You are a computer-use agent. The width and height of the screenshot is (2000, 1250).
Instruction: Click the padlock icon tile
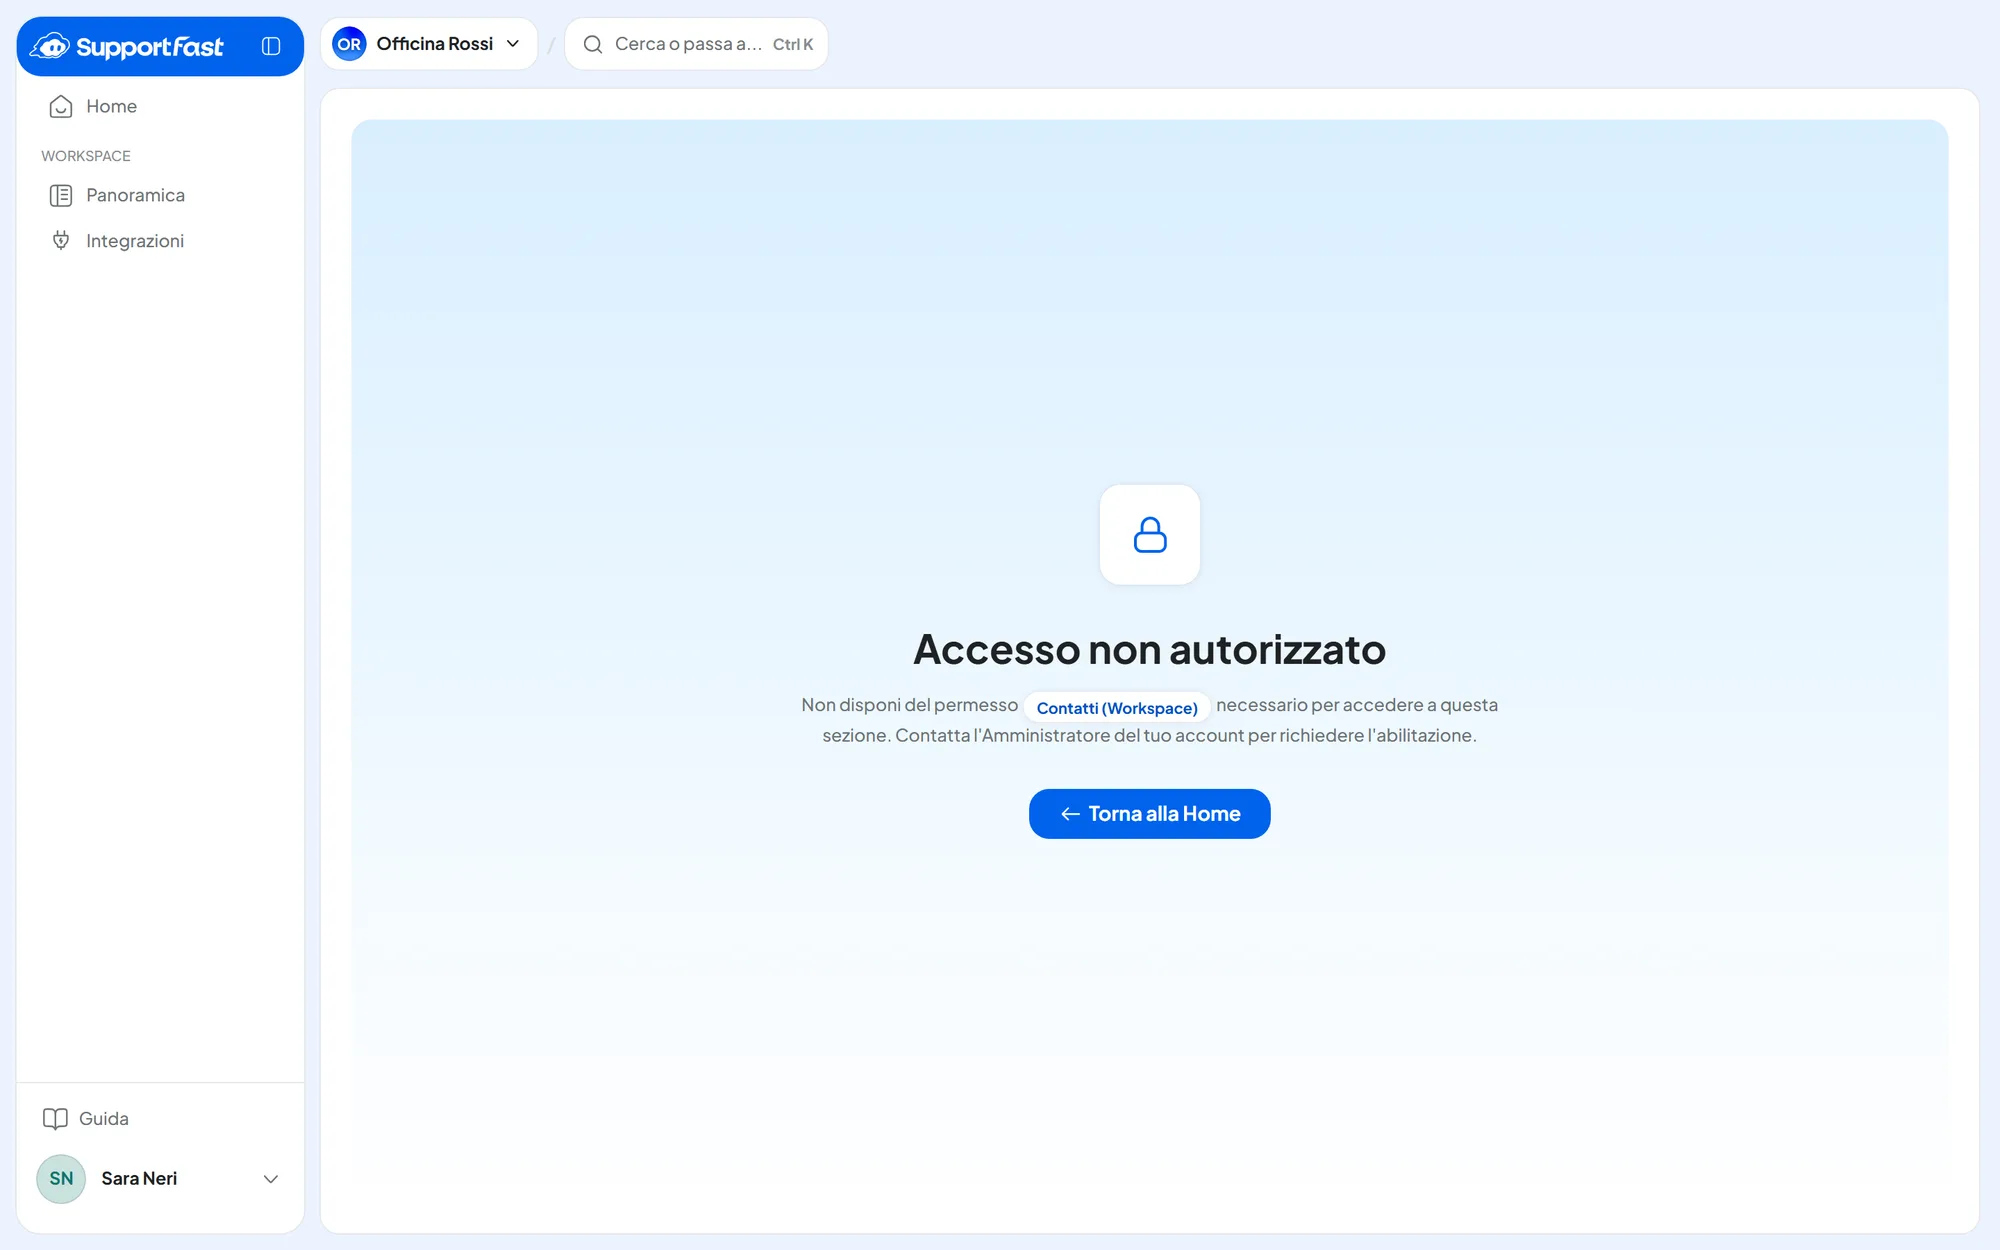tap(1150, 535)
